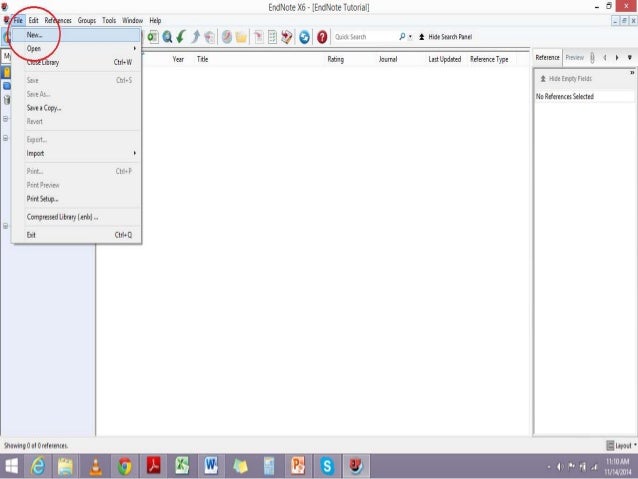The width and height of the screenshot is (638, 479).
Task: Expand the Open submenu arrow
Action: coord(135,48)
